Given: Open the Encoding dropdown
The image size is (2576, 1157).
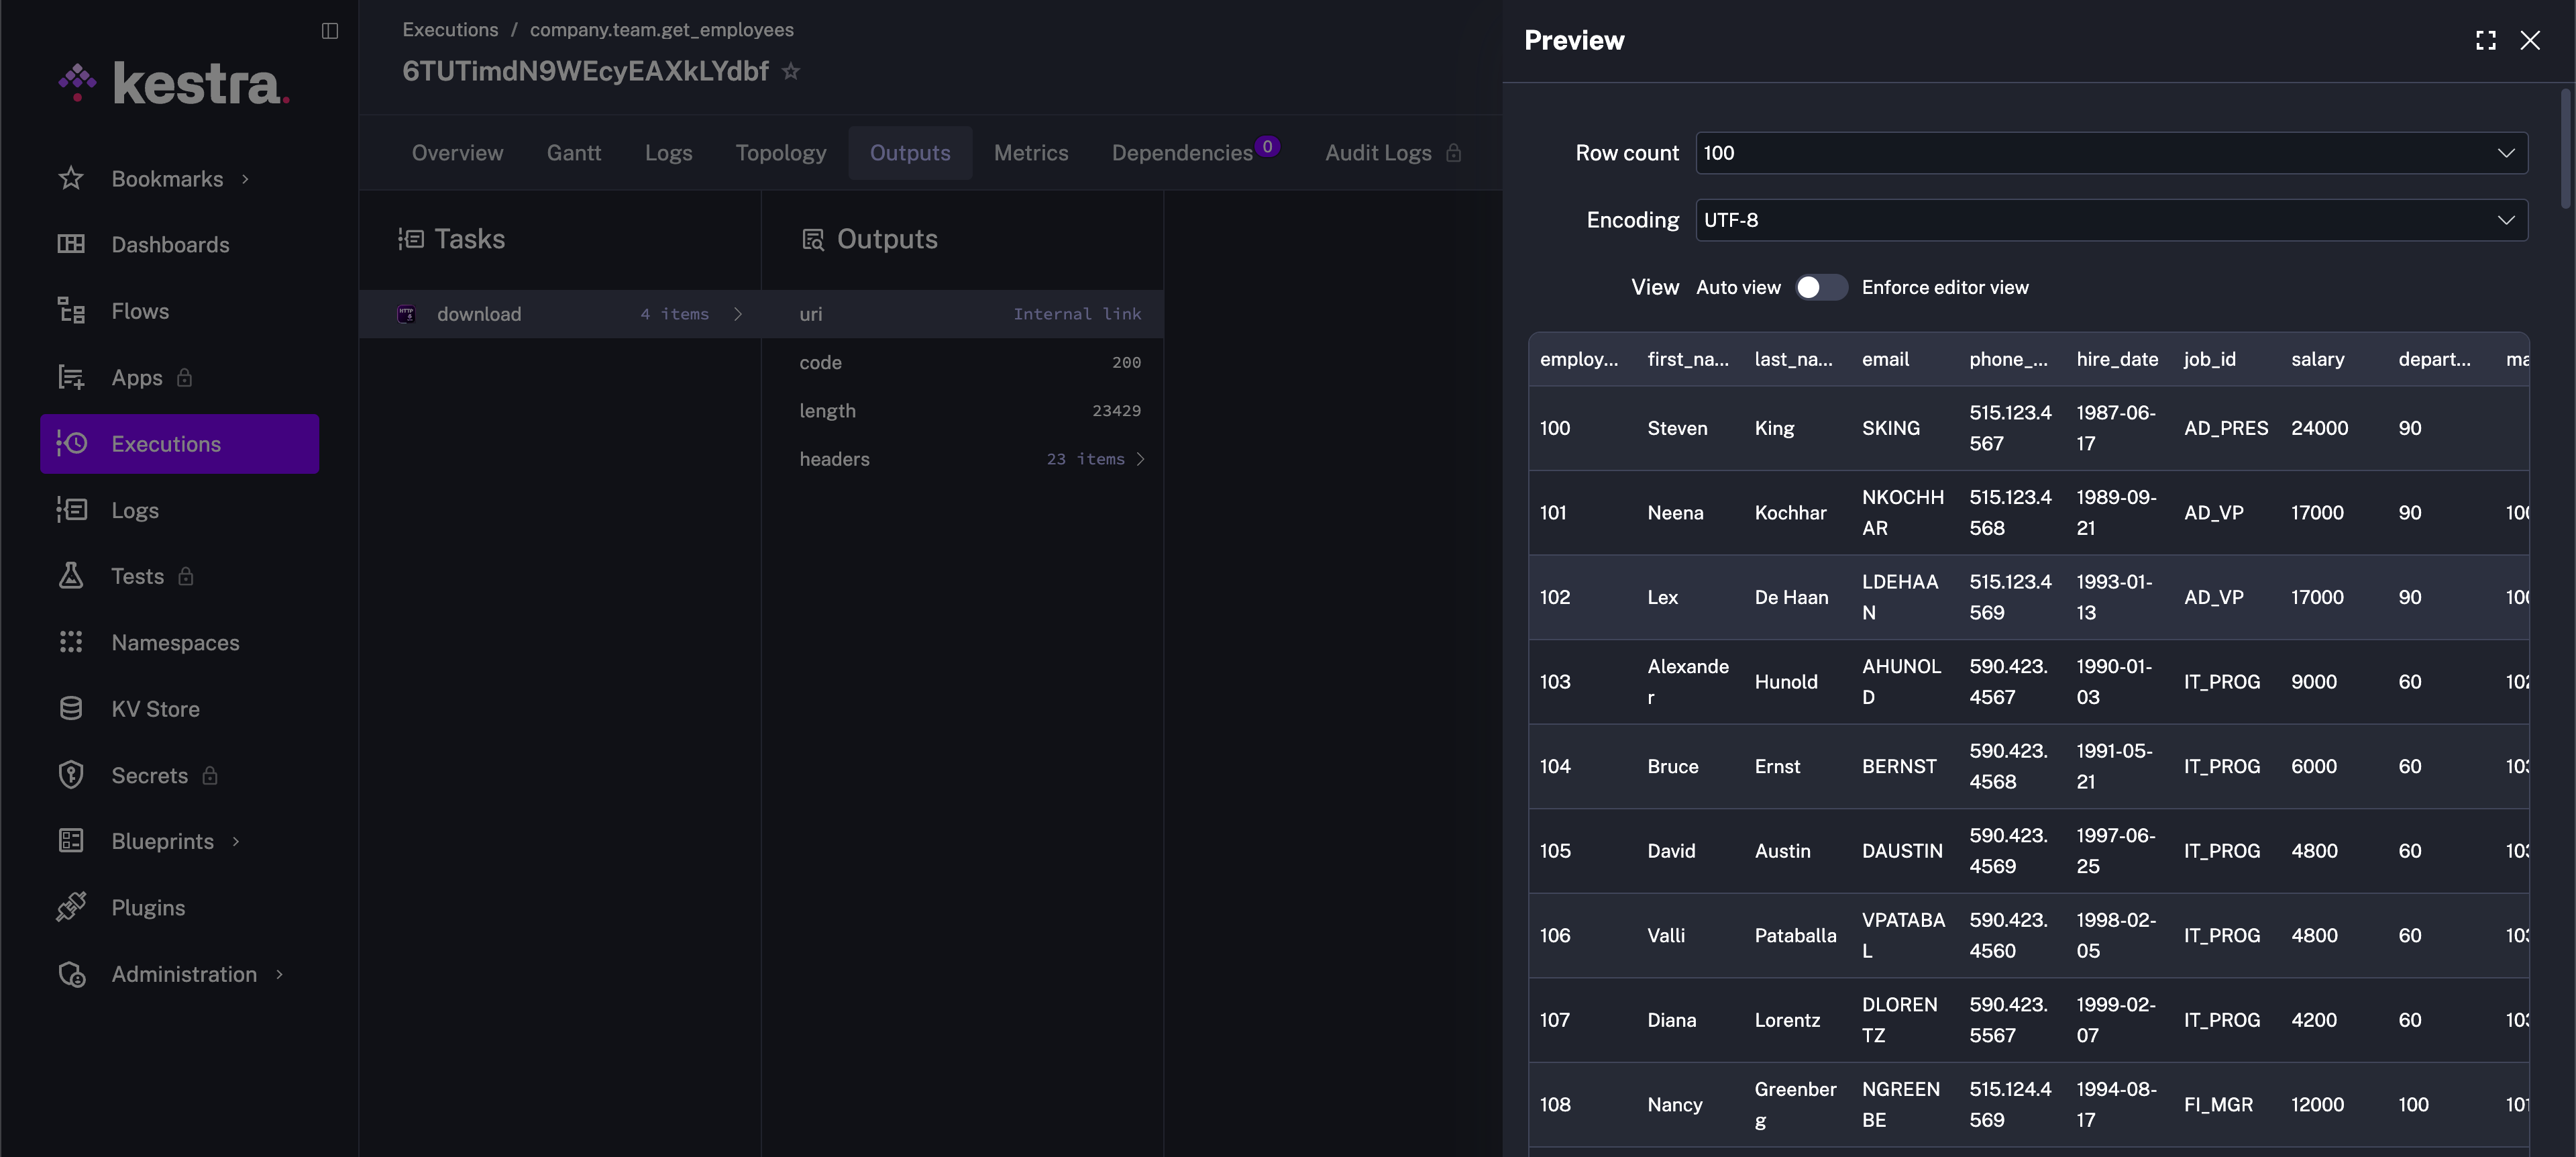Looking at the screenshot, I should click(x=2111, y=220).
